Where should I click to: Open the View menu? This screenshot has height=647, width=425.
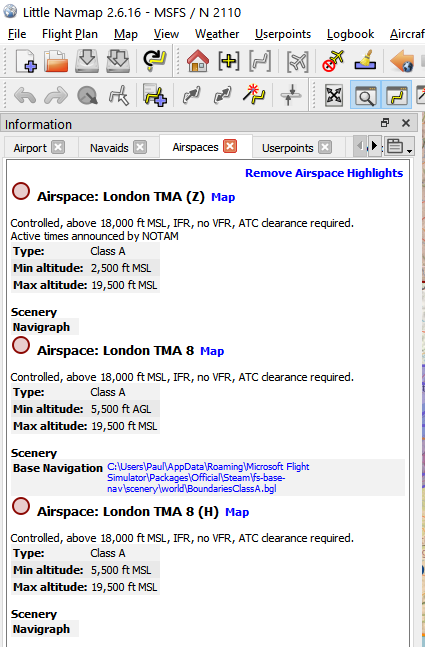tap(166, 34)
